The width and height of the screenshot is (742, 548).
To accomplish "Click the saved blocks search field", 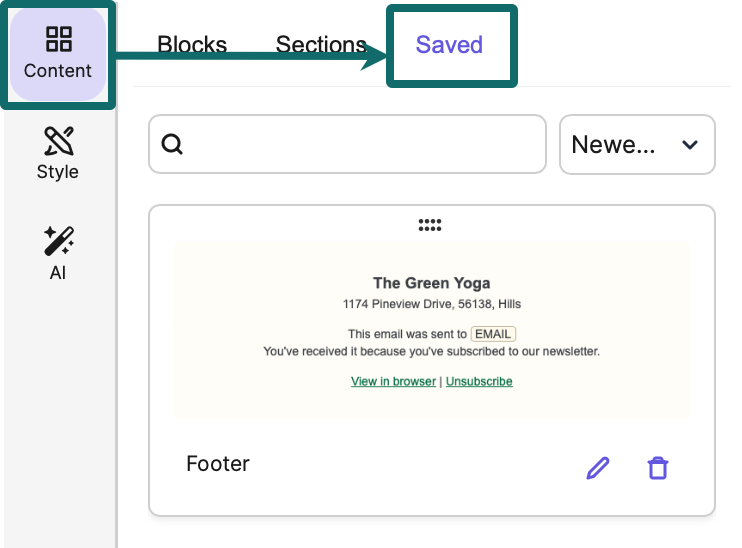I will [360, 145].
